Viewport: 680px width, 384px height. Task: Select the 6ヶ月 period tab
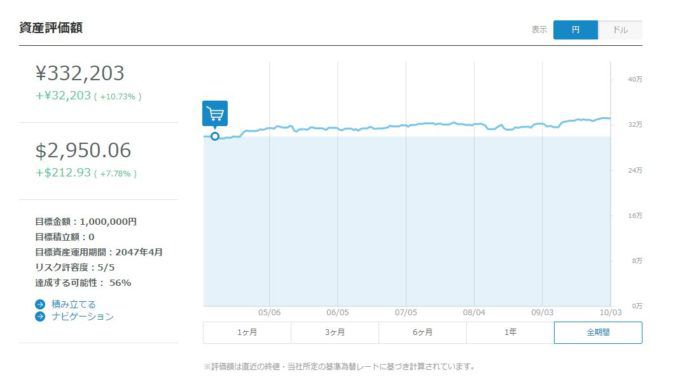422,332
